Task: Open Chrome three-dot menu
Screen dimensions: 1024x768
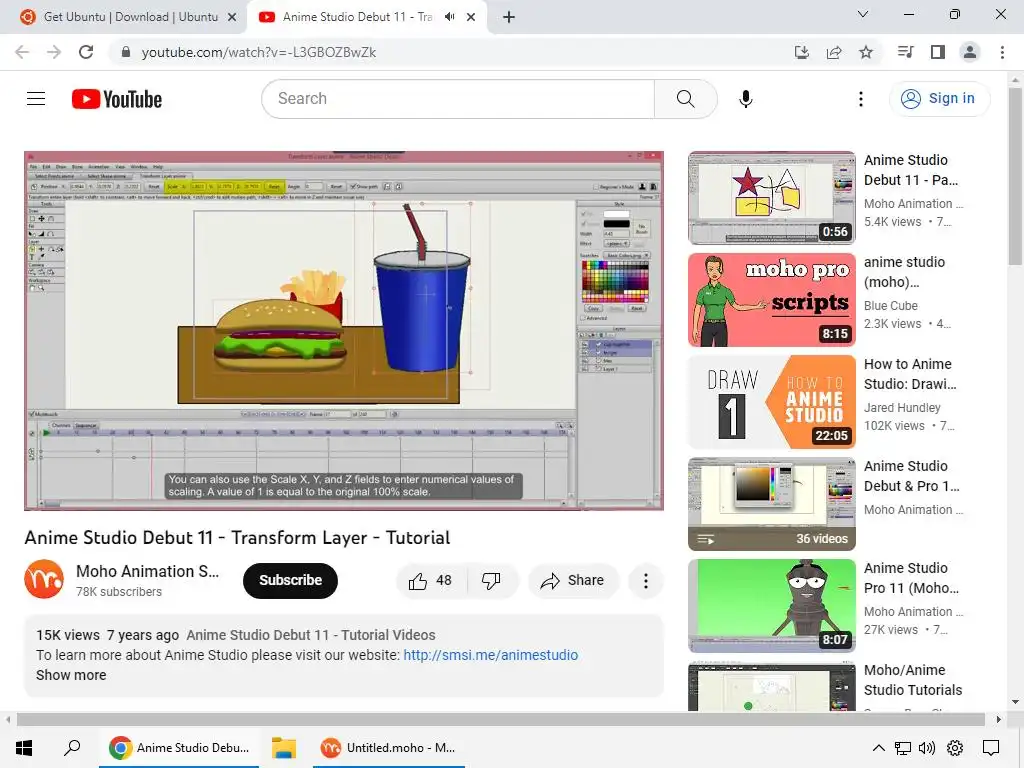Action: pos(1002,52)
